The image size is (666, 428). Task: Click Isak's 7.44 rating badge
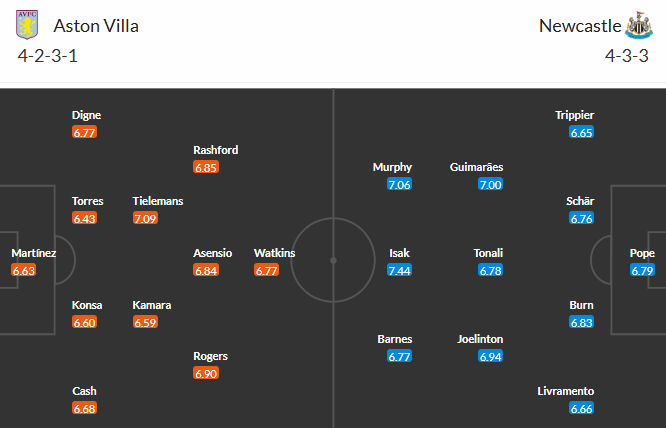coord(400,271)
